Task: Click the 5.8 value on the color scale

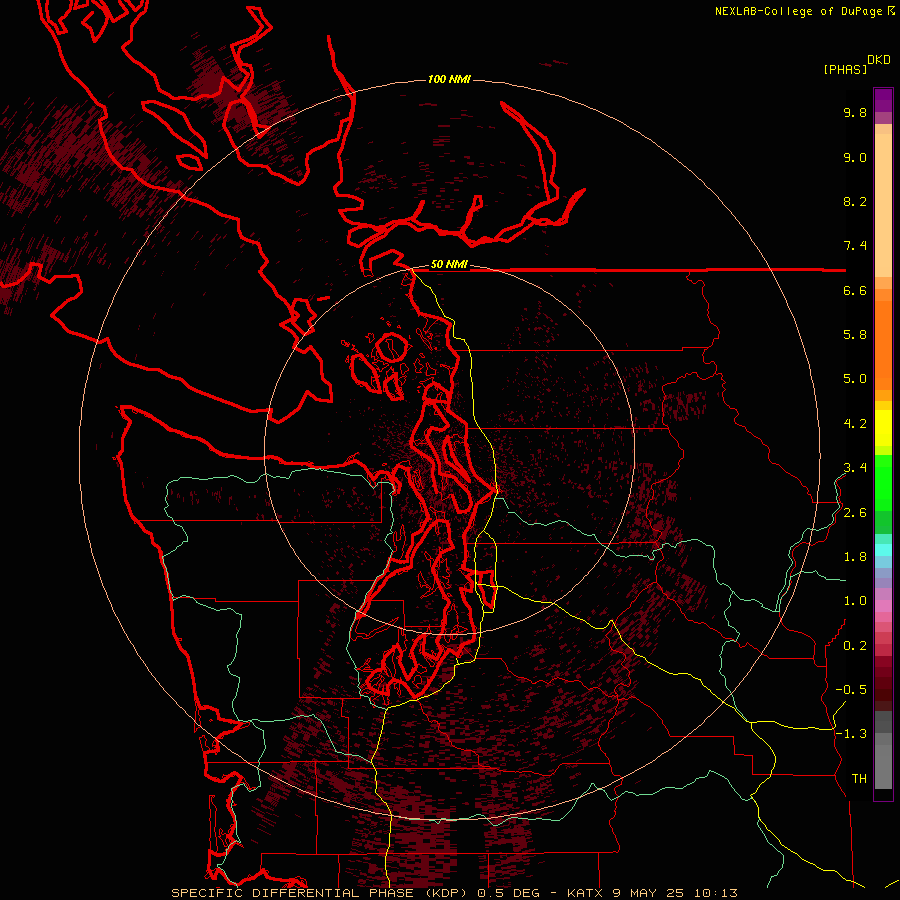Action: [855, 335]
